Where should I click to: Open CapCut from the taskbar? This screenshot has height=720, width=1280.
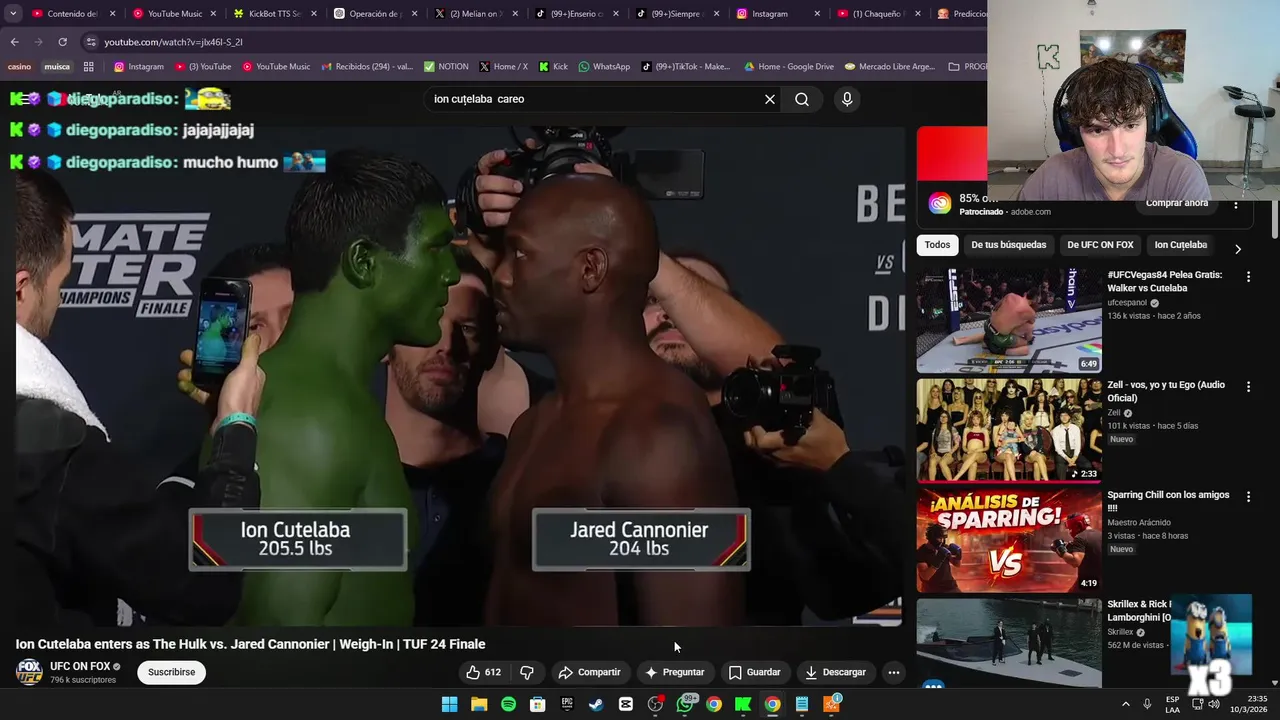626,704
